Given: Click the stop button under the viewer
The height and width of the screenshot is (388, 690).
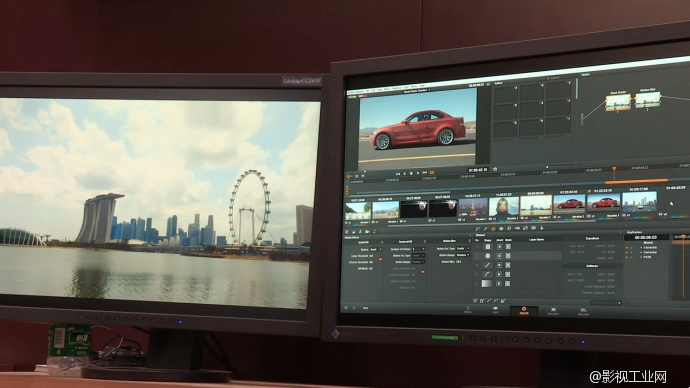Looking at the screenshot, I should point(411,173).
